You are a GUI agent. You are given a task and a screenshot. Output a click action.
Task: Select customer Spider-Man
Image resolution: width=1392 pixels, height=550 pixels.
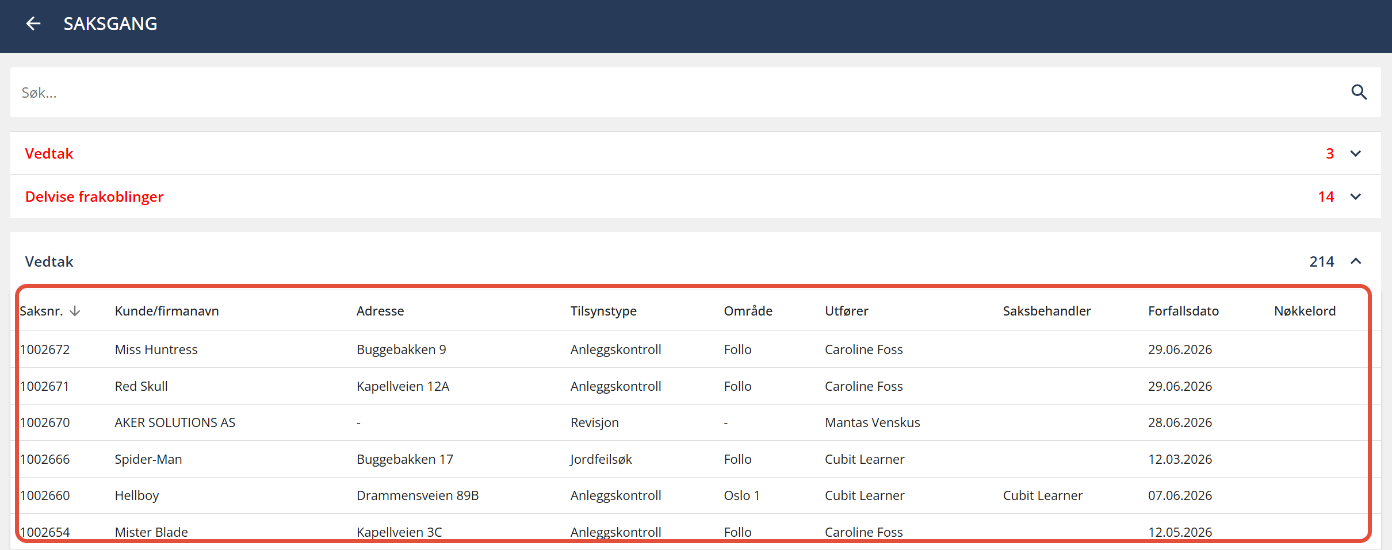148,460
